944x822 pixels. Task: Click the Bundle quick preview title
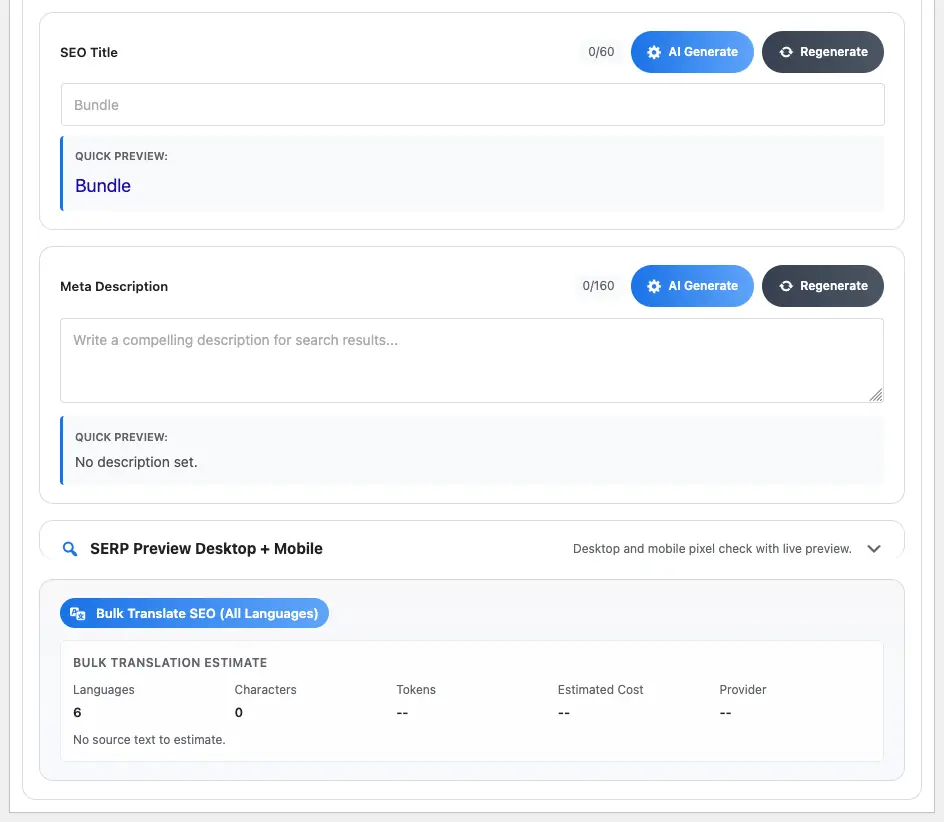tap(103, 185)
